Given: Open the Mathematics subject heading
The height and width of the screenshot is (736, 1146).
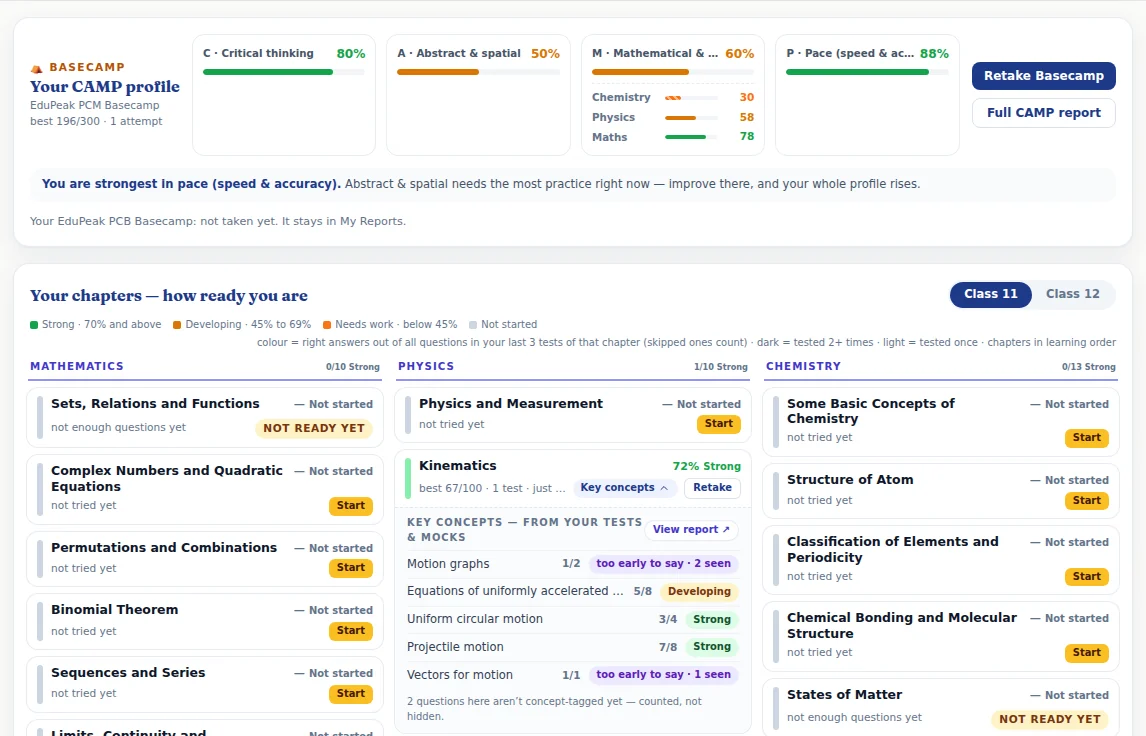Looking at the screenshot, I should point(77,366).
